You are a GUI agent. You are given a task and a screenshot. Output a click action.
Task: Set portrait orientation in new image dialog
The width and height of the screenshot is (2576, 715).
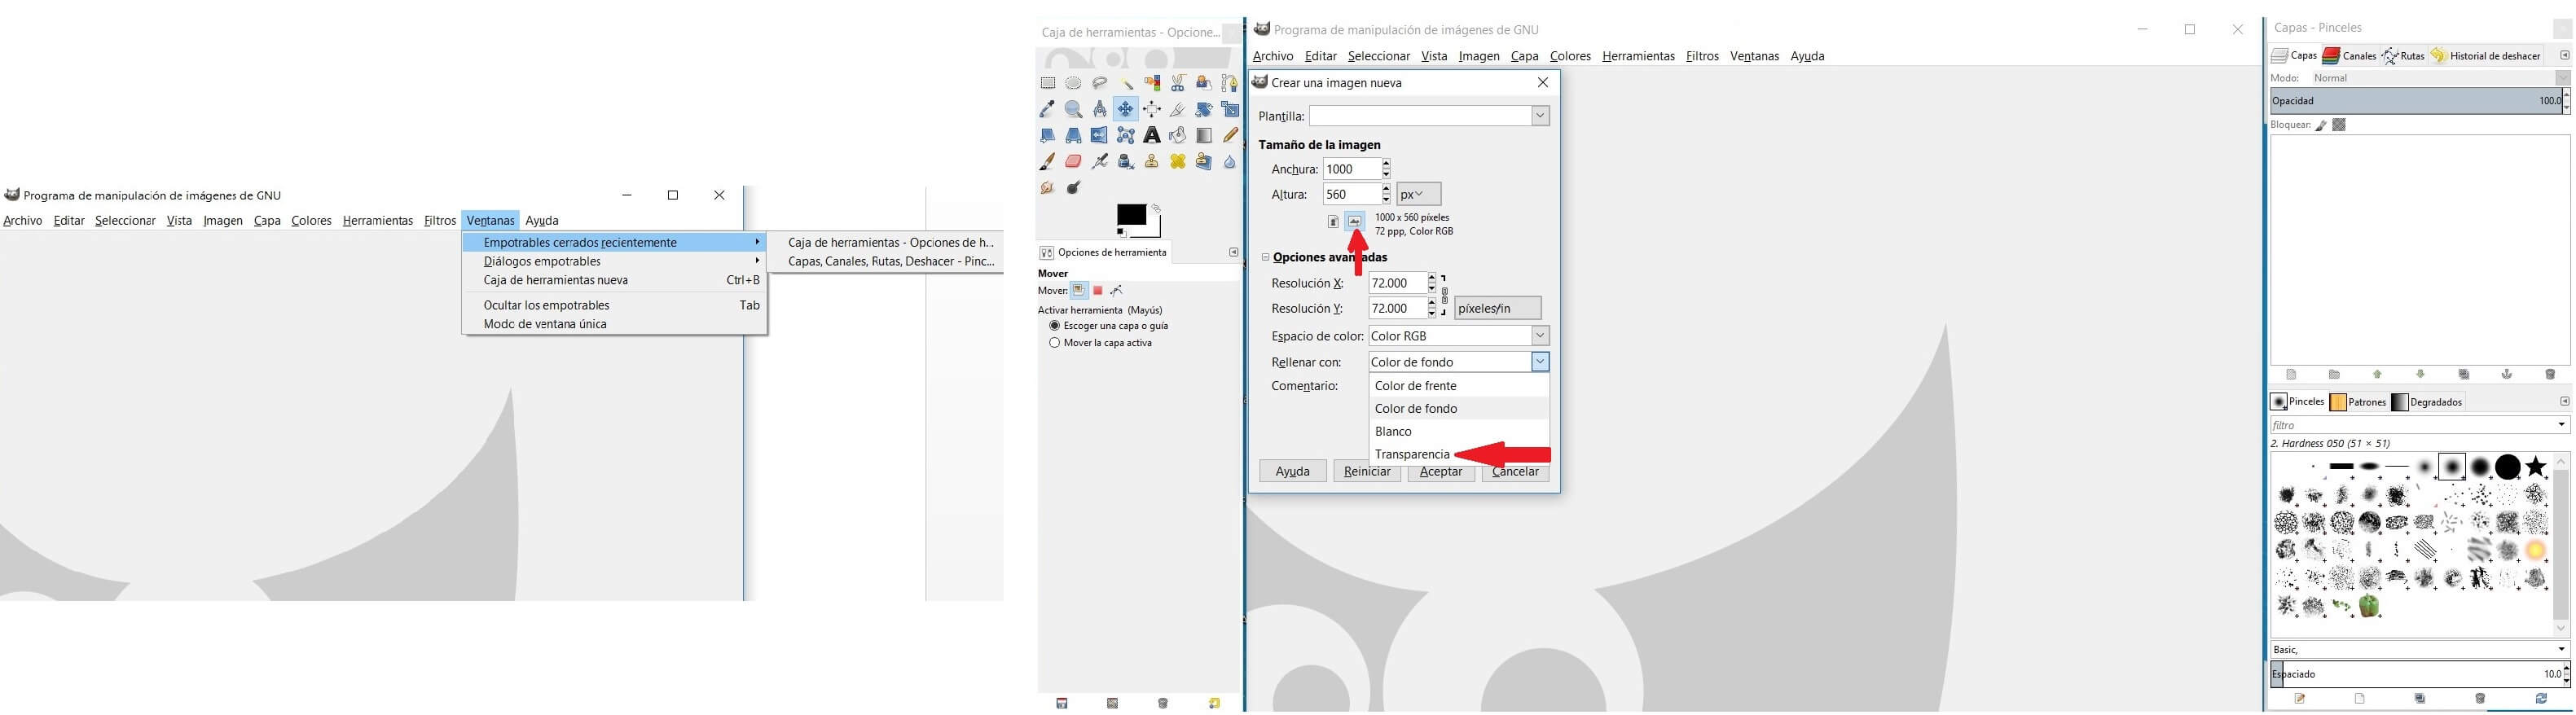tap(1333, 222)
